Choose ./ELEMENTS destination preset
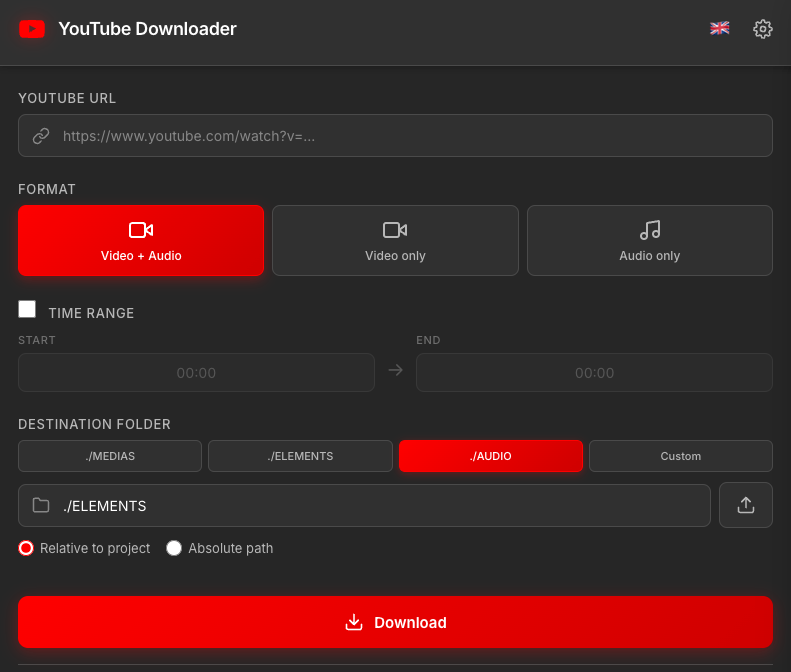 [300, 456]
